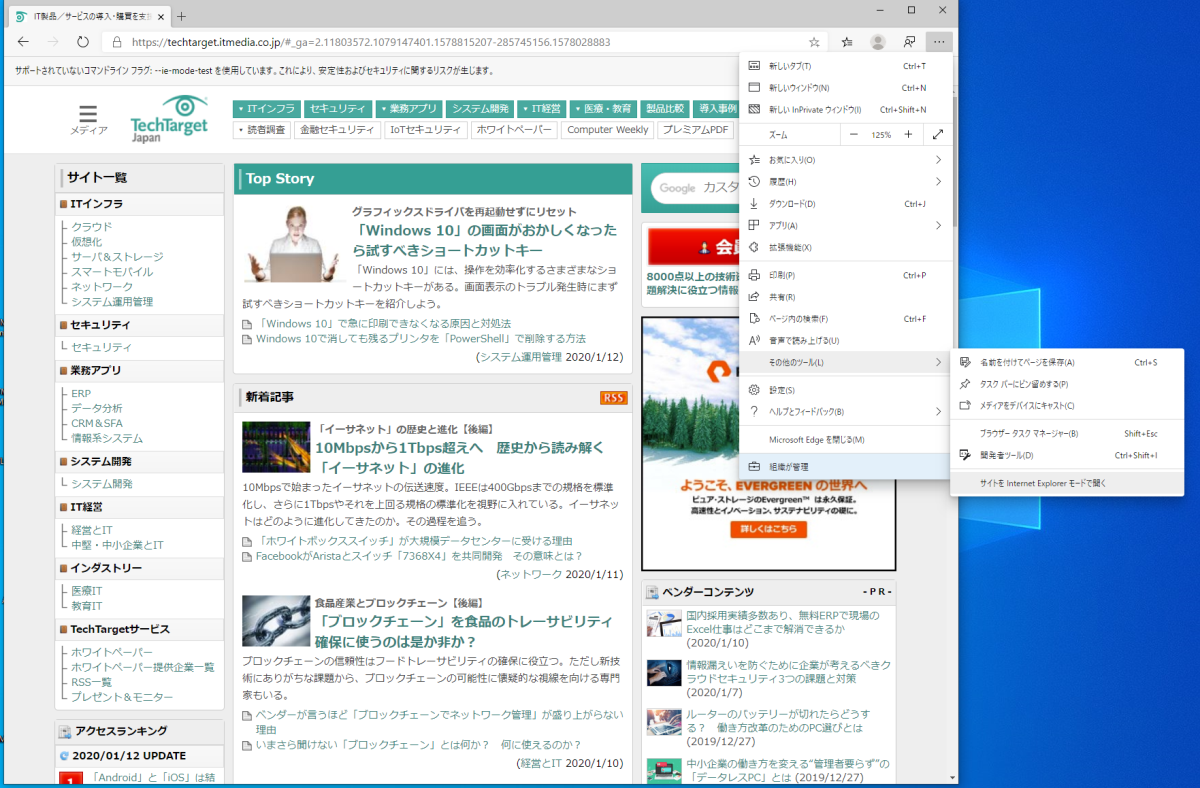The image size is (1200, 788).
Task: Click 組織が管理 menu entry
Action: (x=846, y=467)
